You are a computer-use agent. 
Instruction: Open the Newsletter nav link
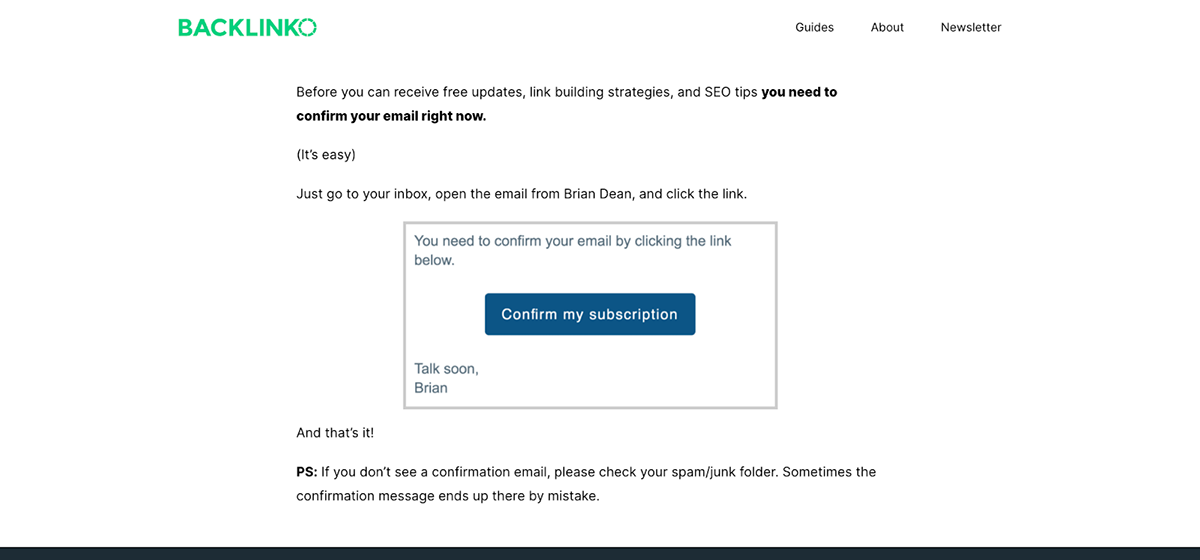click(970, 27)
